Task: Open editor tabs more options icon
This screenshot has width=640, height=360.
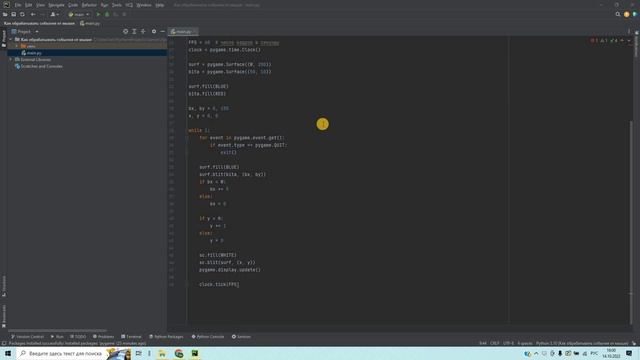Action: [x=629, y=31]
